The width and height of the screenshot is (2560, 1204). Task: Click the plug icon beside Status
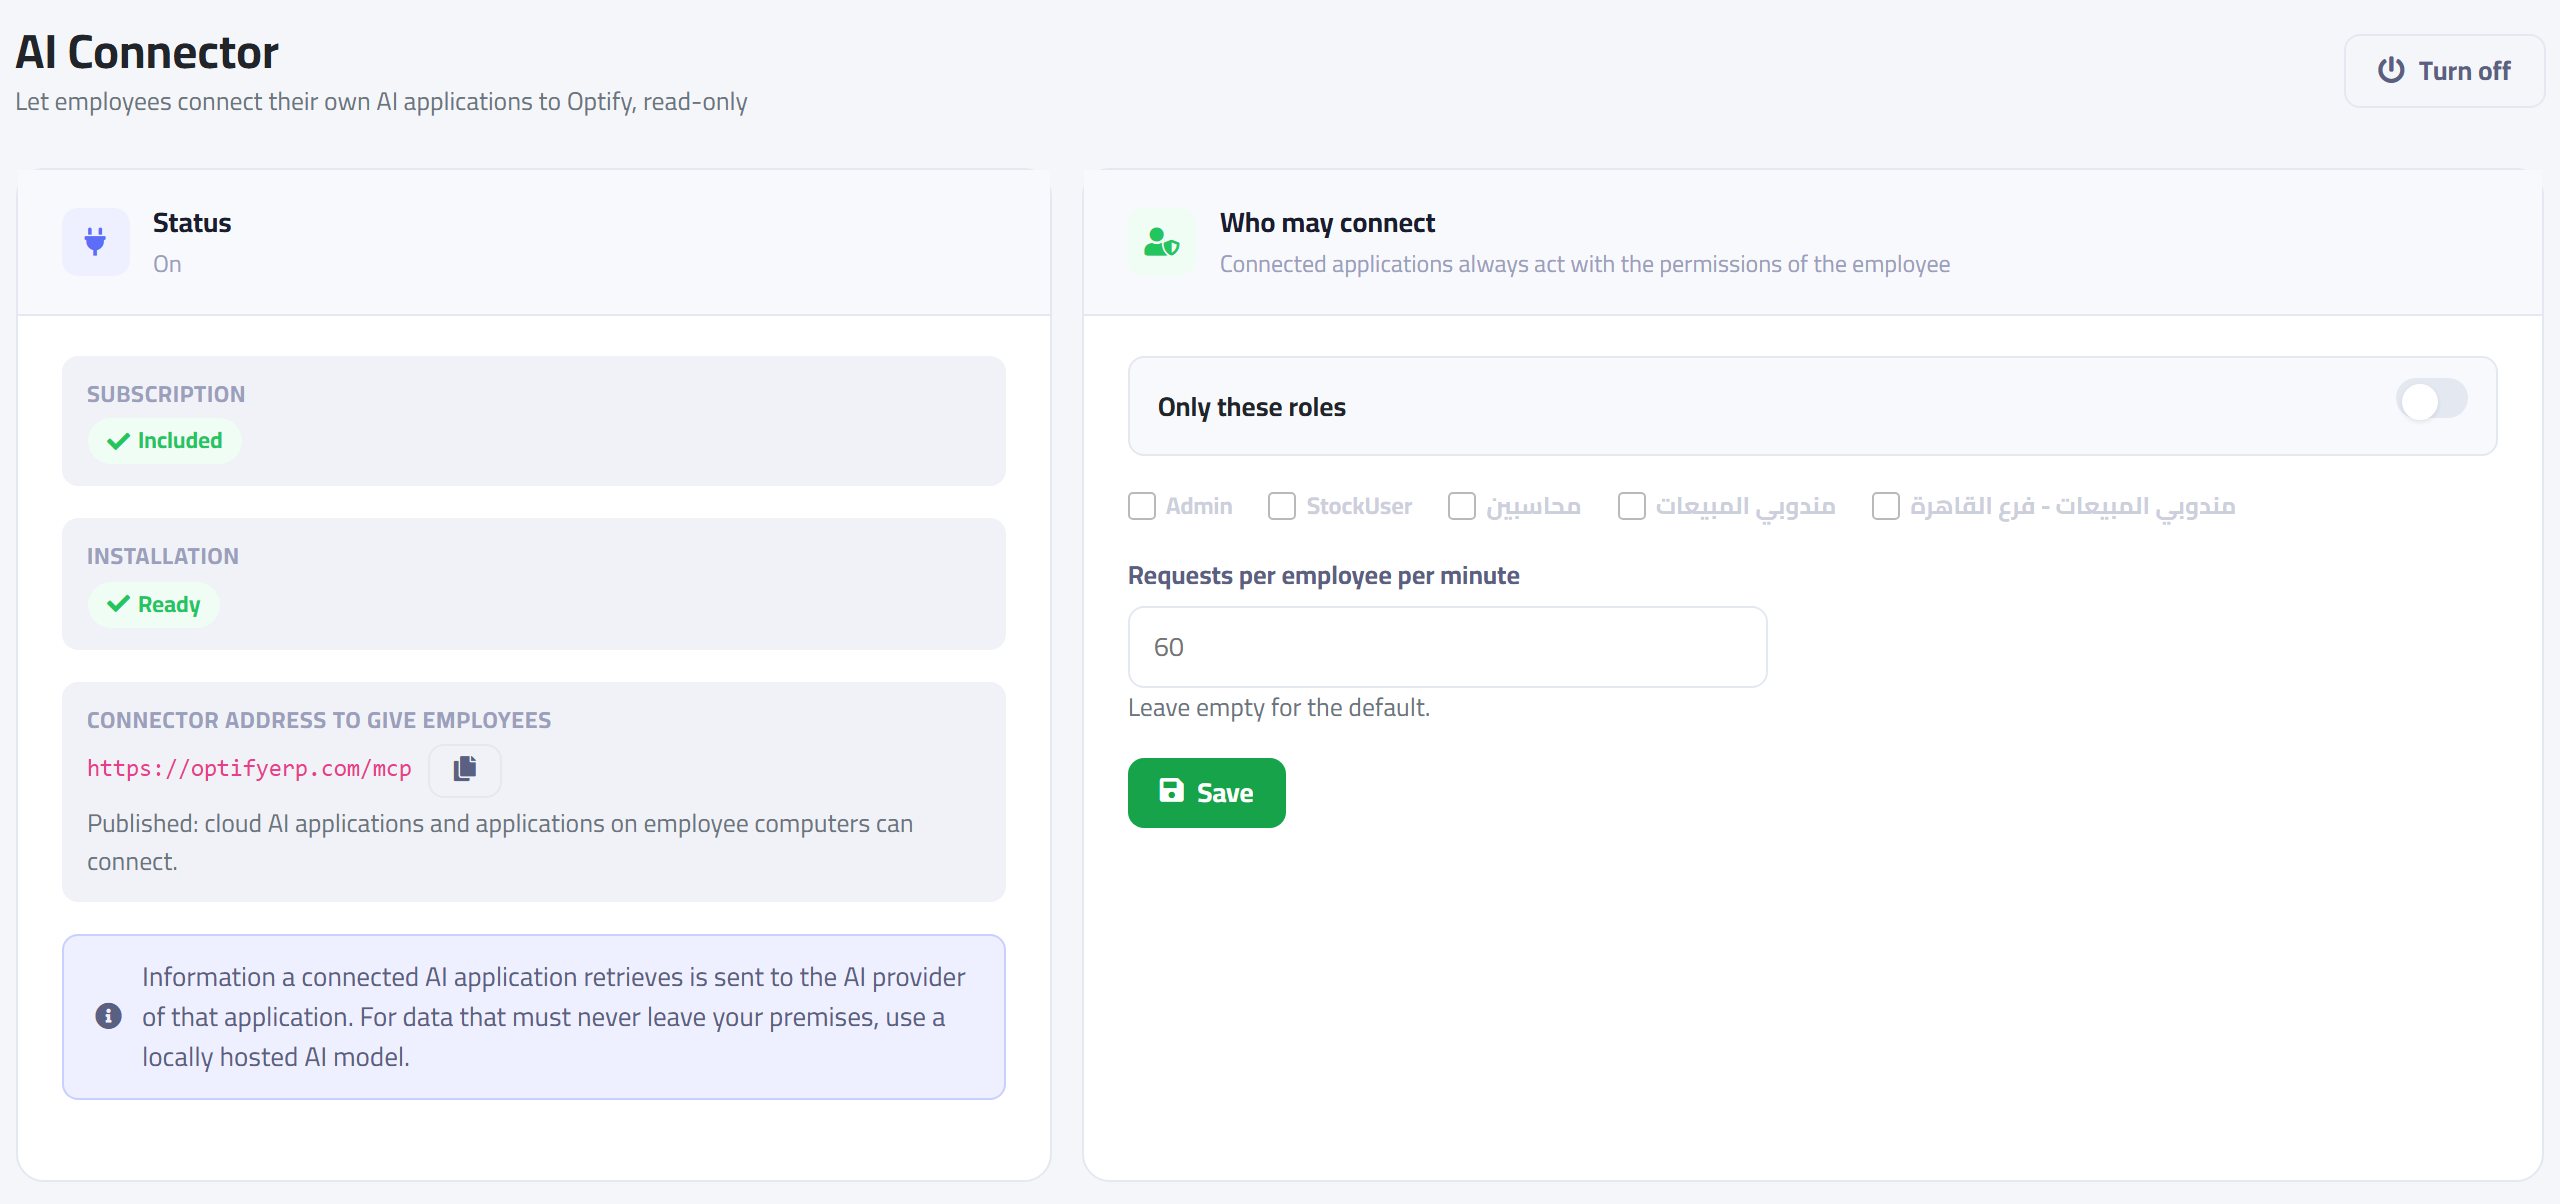click(x=96, y=241)
